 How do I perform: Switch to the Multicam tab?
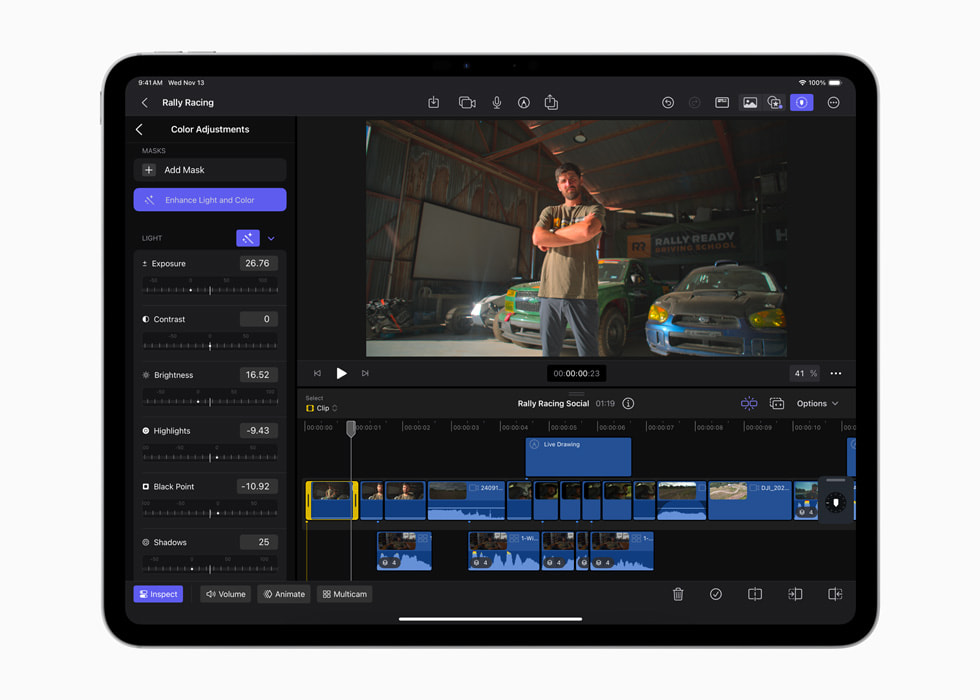(x=344, y=594)
